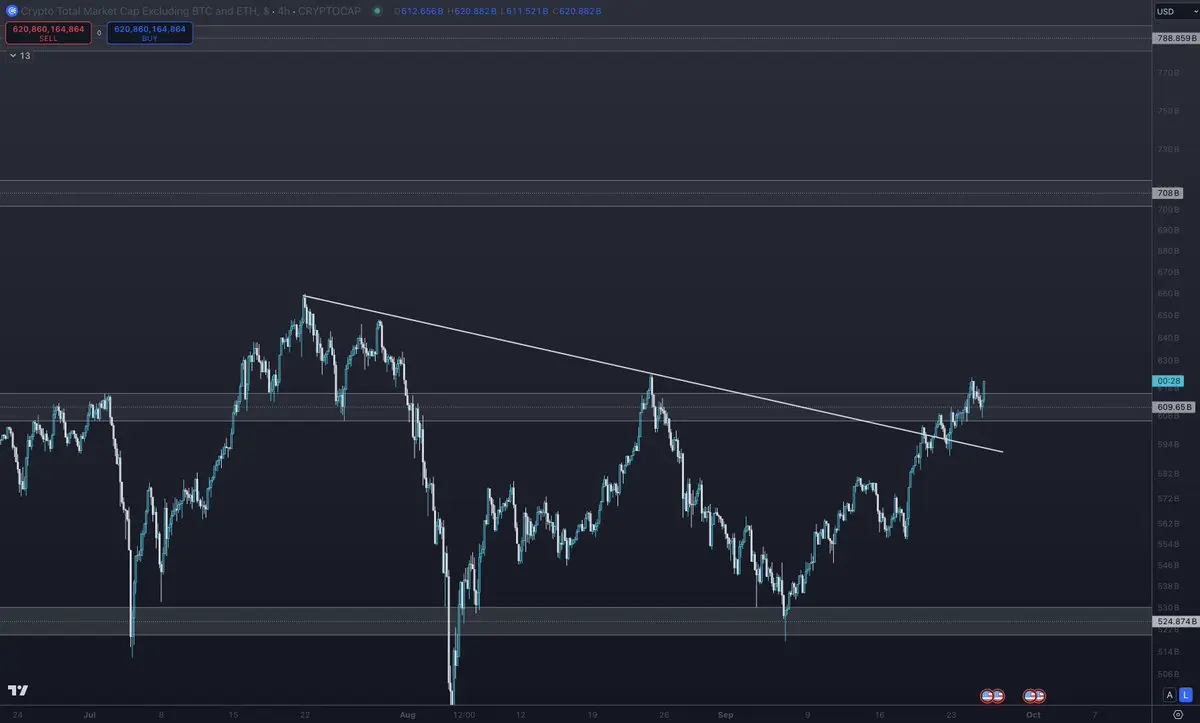This screenshot has width=1200, height=723.
Task: Click the green market status dot
Action: [x=376, y=10]
